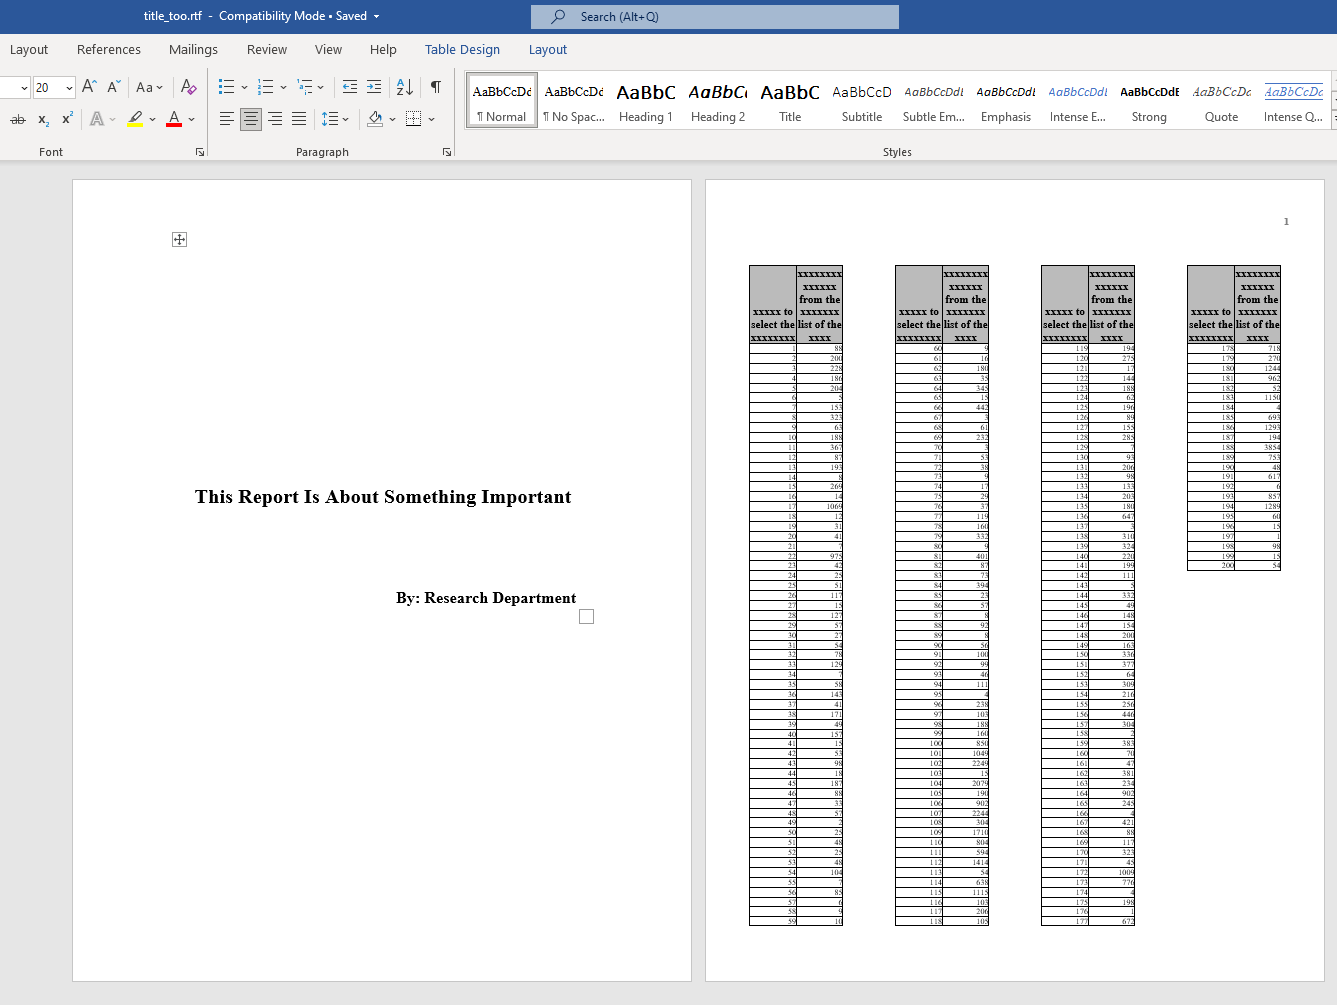Switch to the Table Design tab
1337x1005 pixels.
[462, 49]
